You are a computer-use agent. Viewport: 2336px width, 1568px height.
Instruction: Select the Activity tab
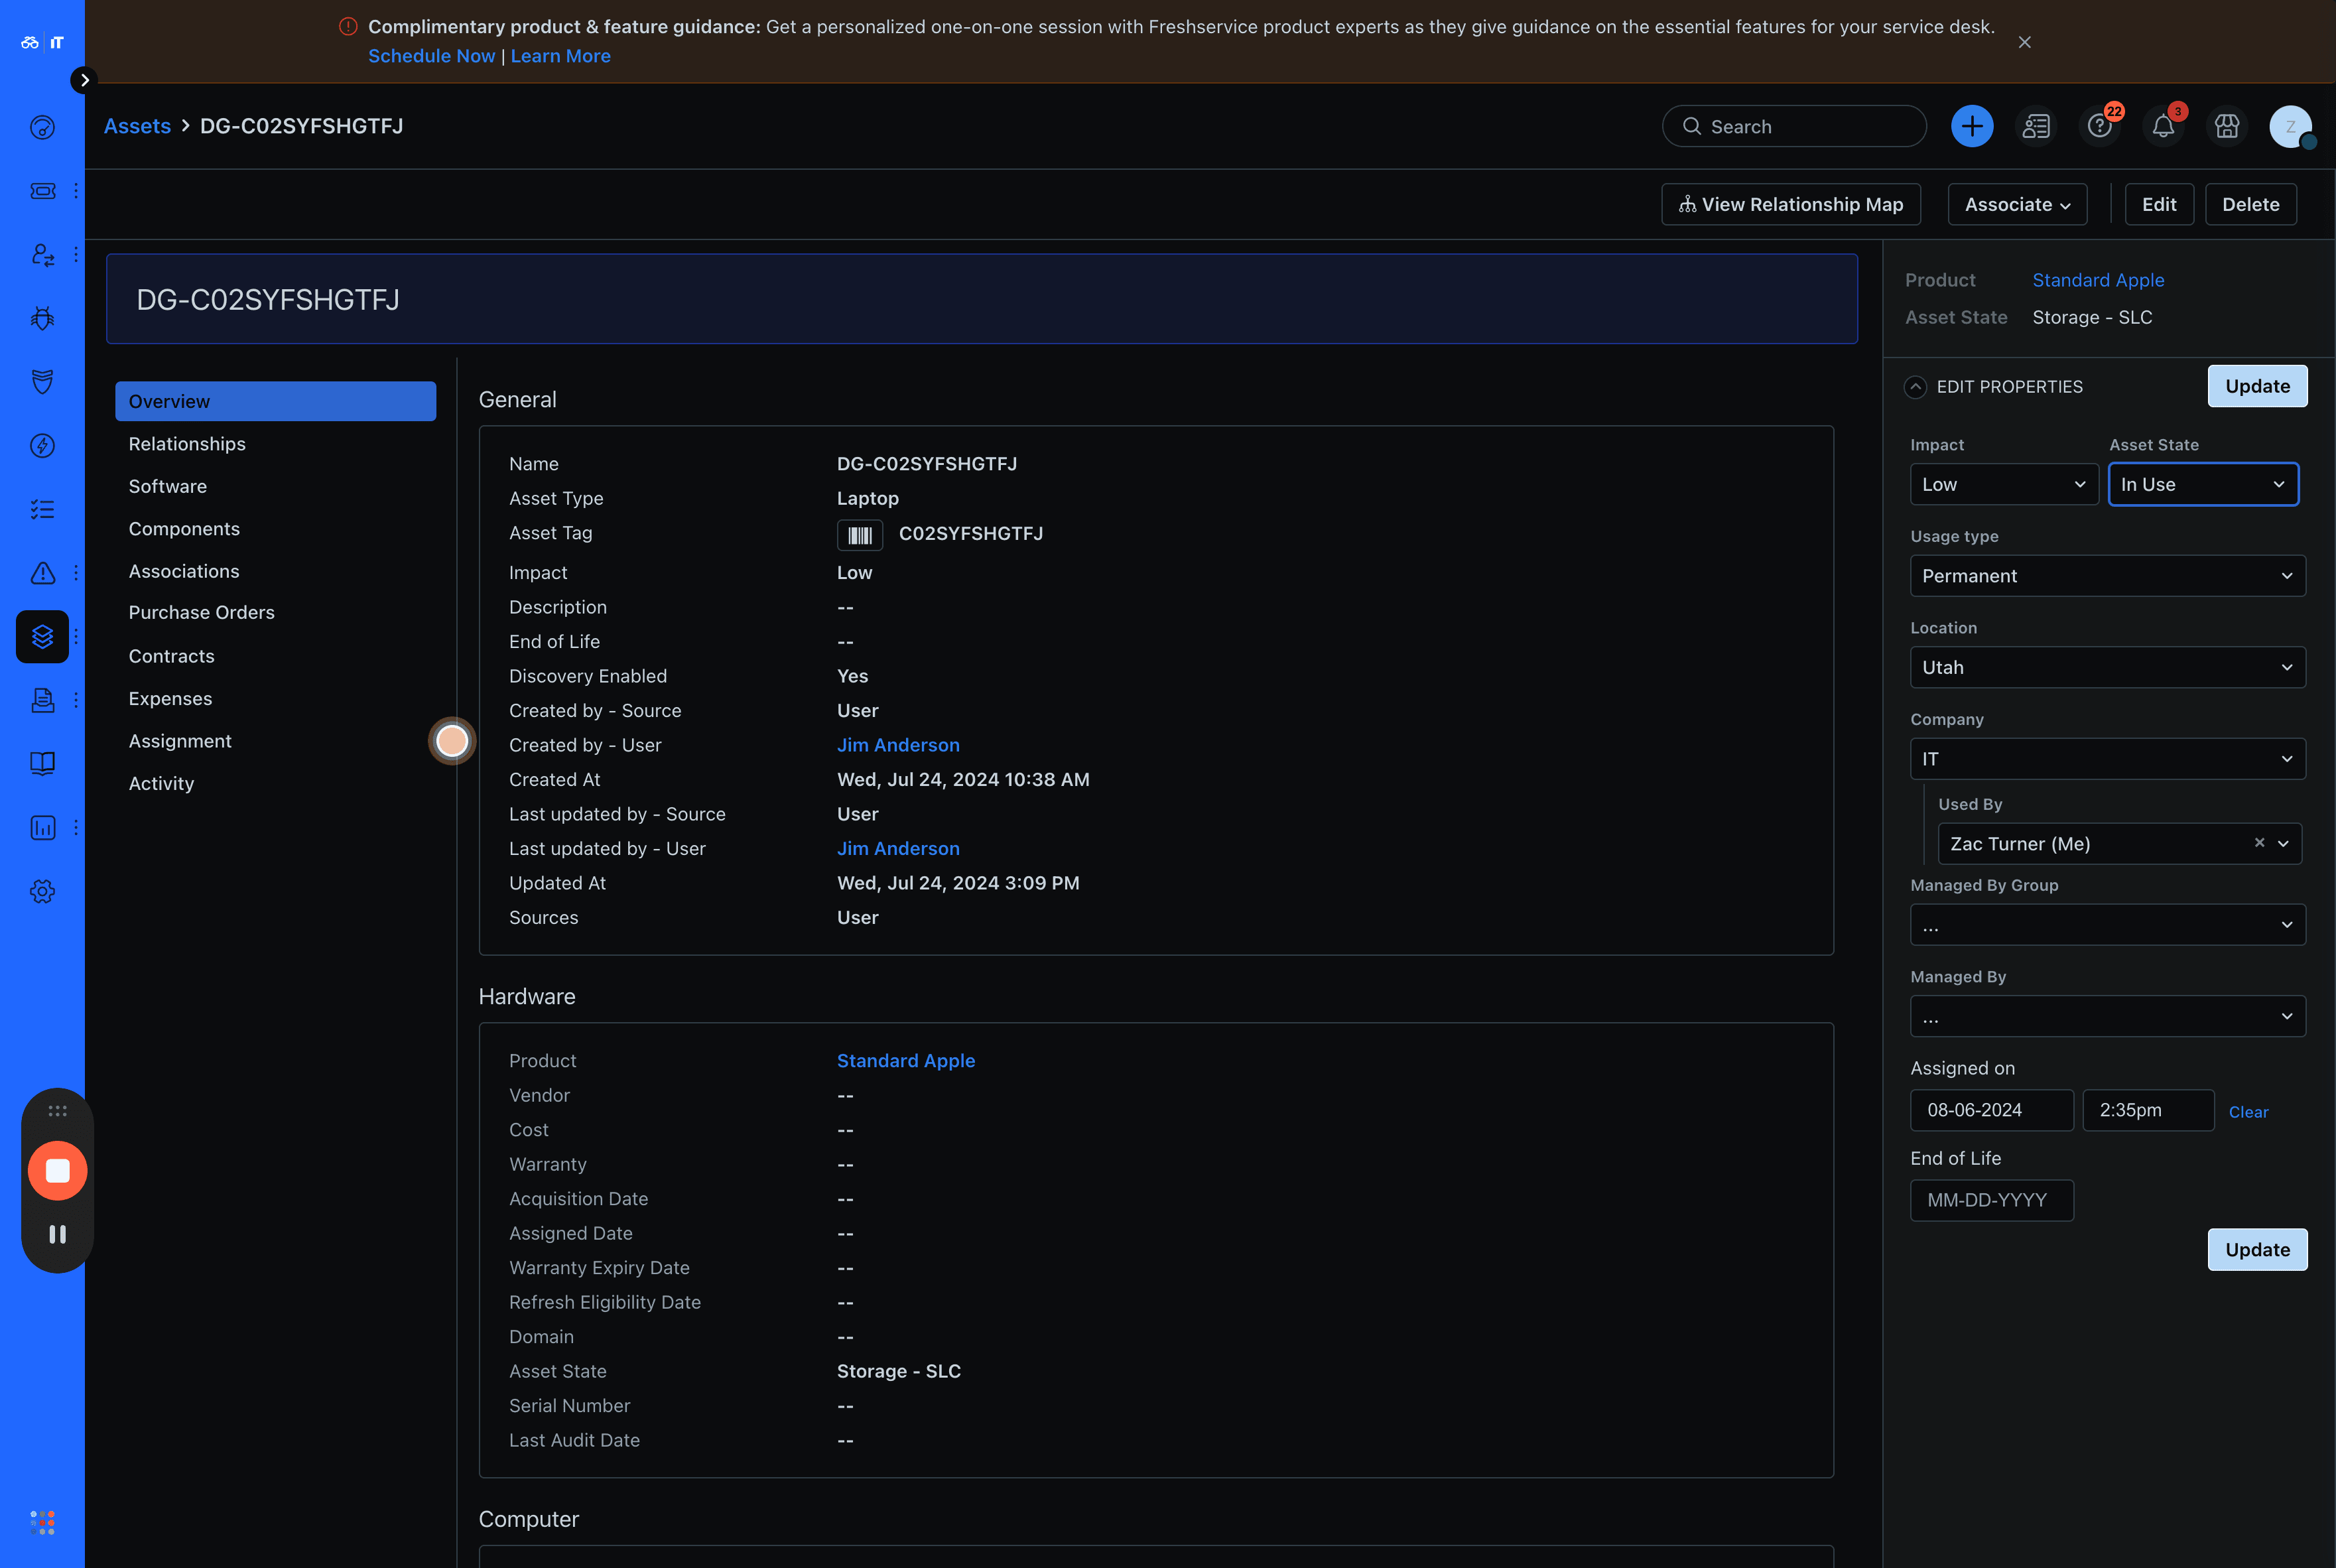tap(161, 783)
